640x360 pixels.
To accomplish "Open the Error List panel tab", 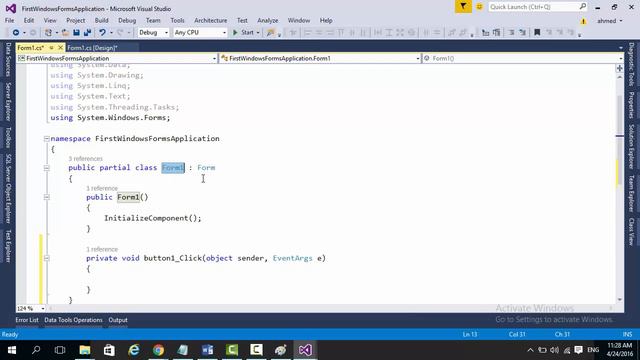I will (x=27, y=320).
